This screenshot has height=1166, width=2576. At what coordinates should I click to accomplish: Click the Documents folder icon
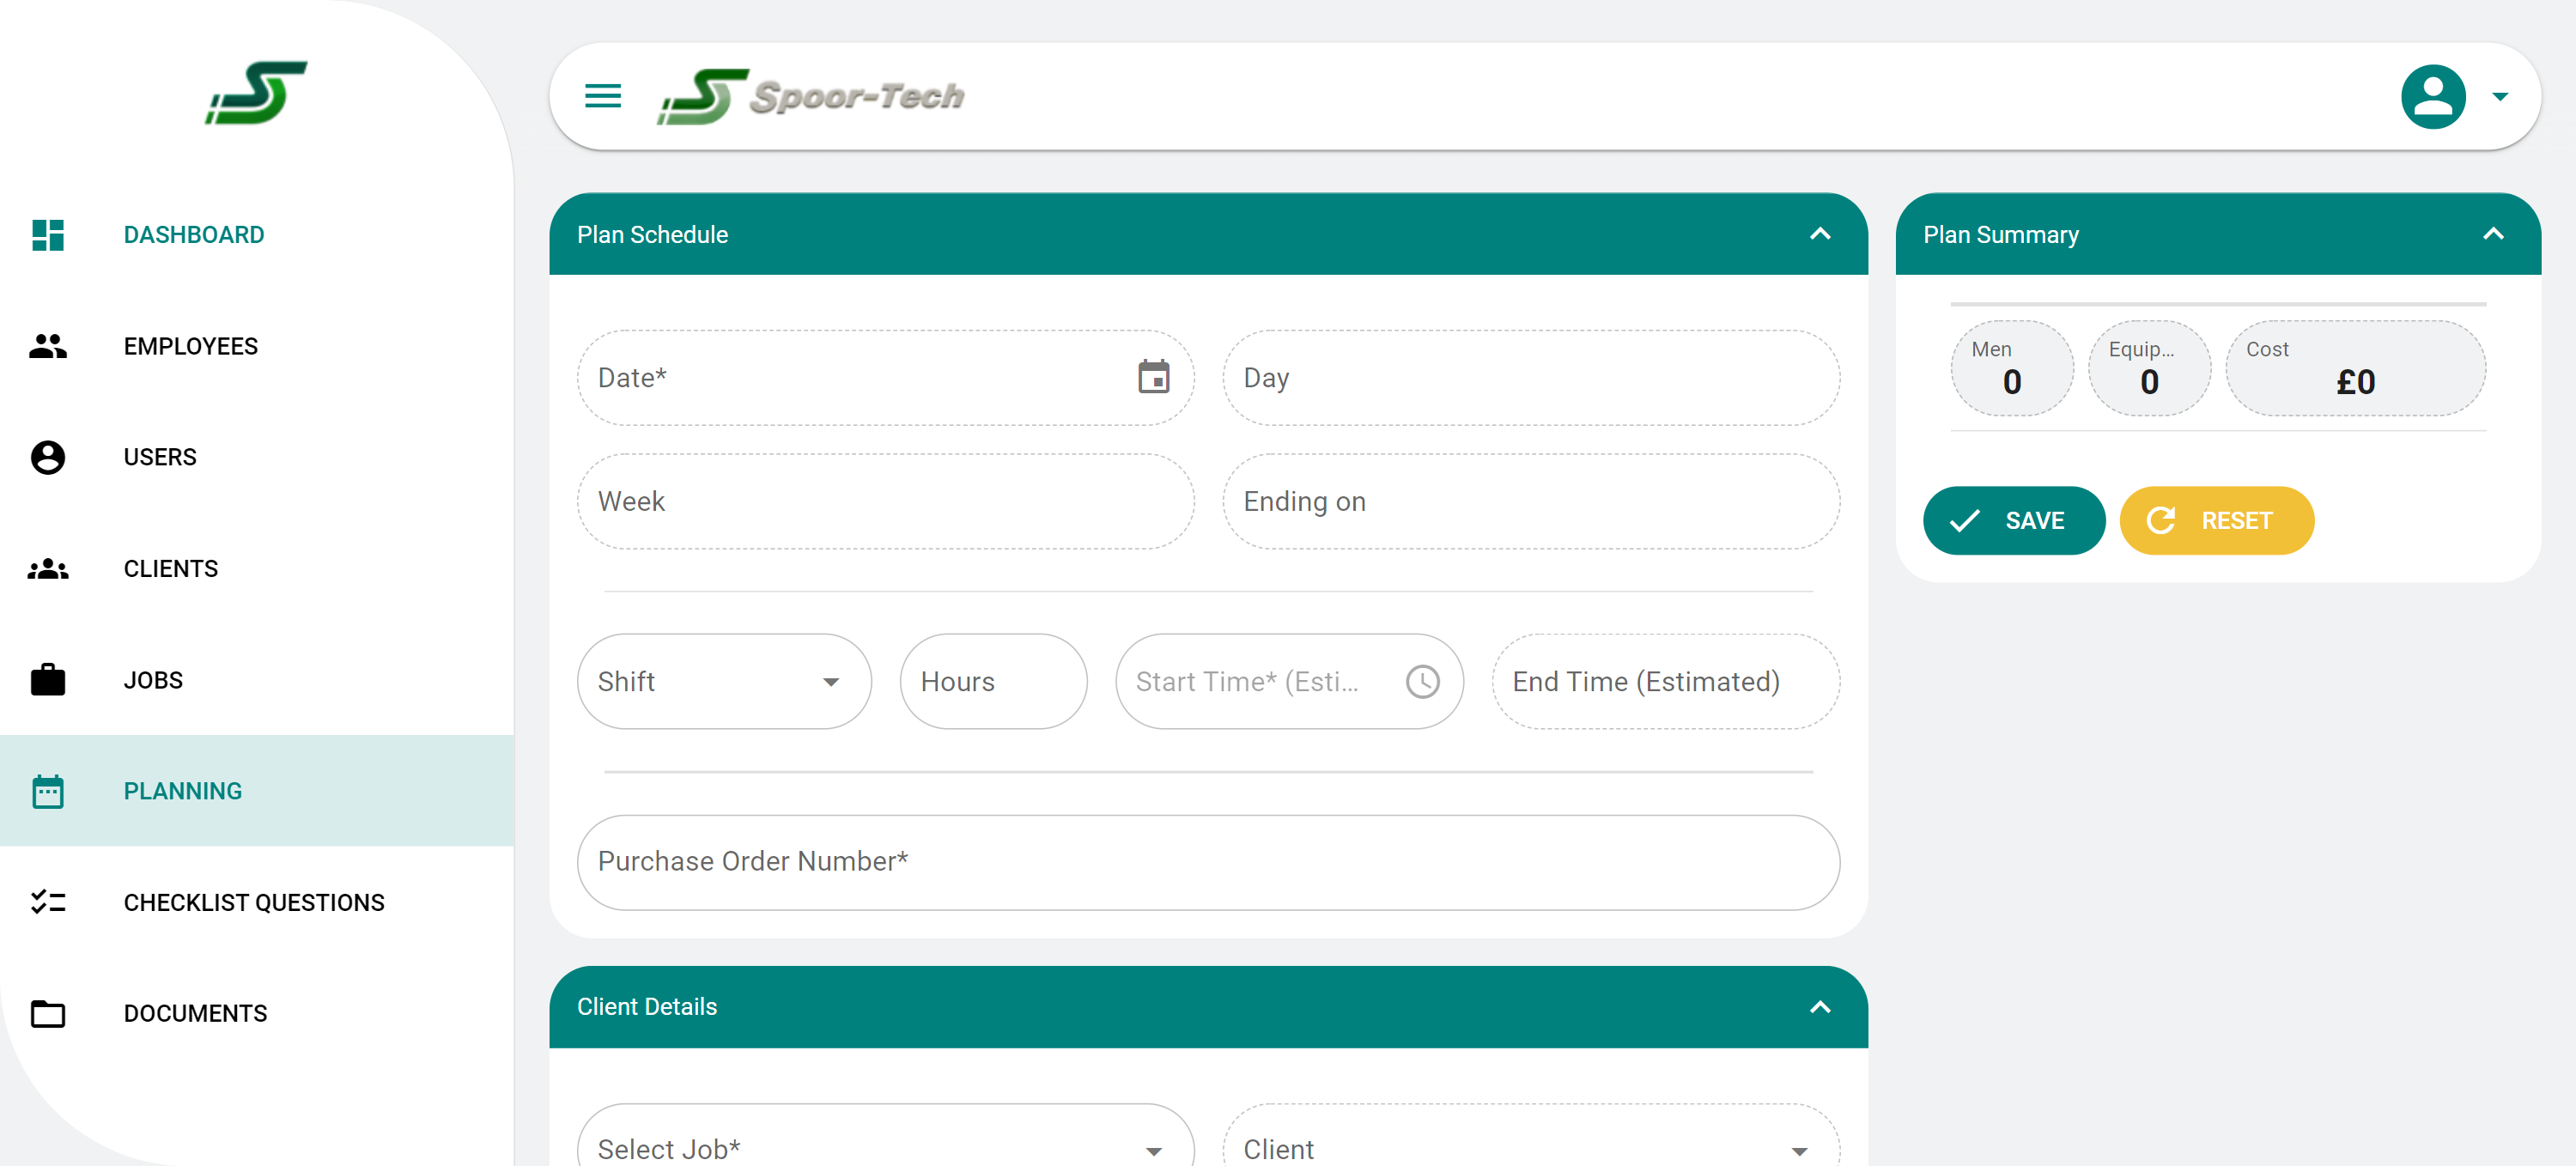[48, 1013]
